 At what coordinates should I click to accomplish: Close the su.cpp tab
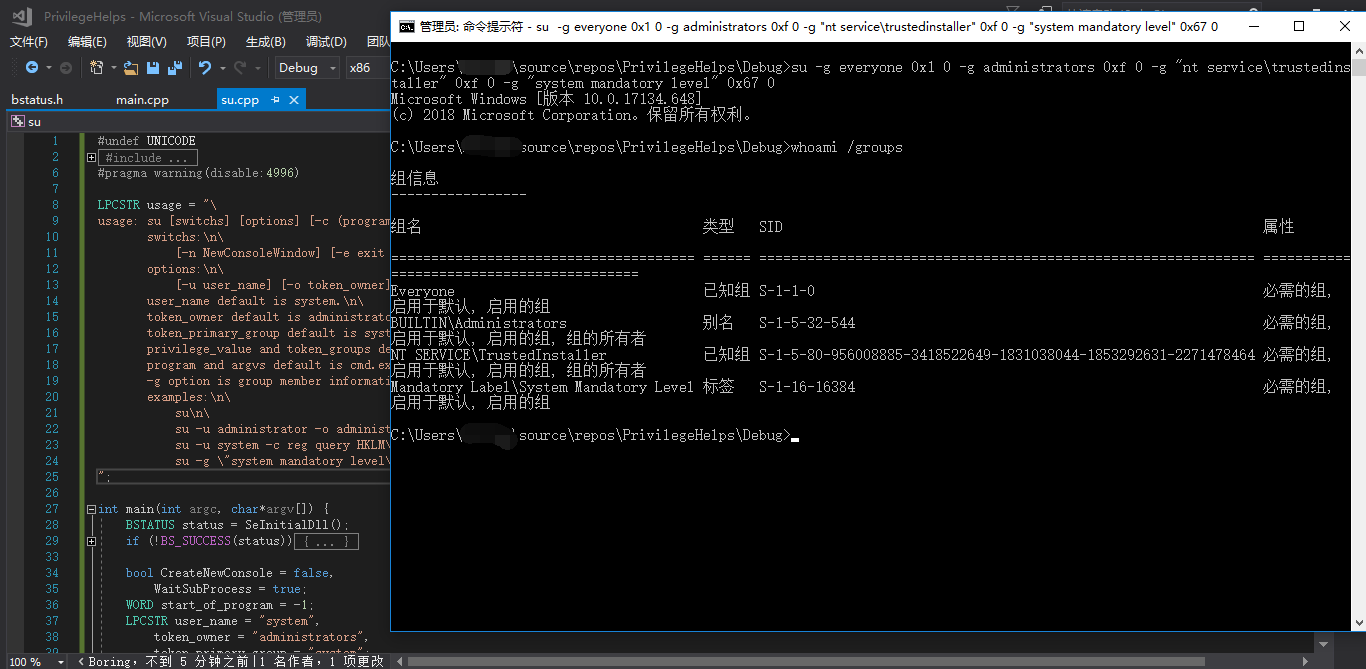[294, 100]
